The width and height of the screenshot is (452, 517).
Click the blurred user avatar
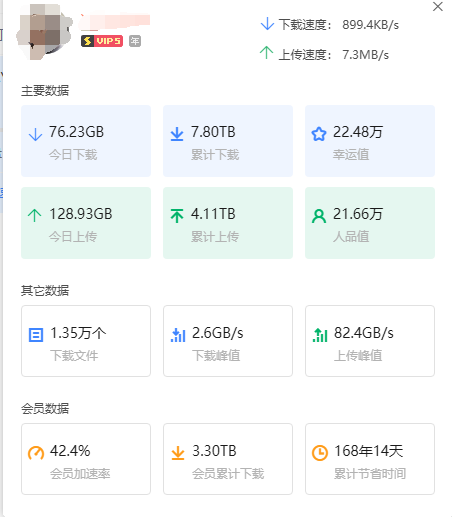tap(45, 31)
